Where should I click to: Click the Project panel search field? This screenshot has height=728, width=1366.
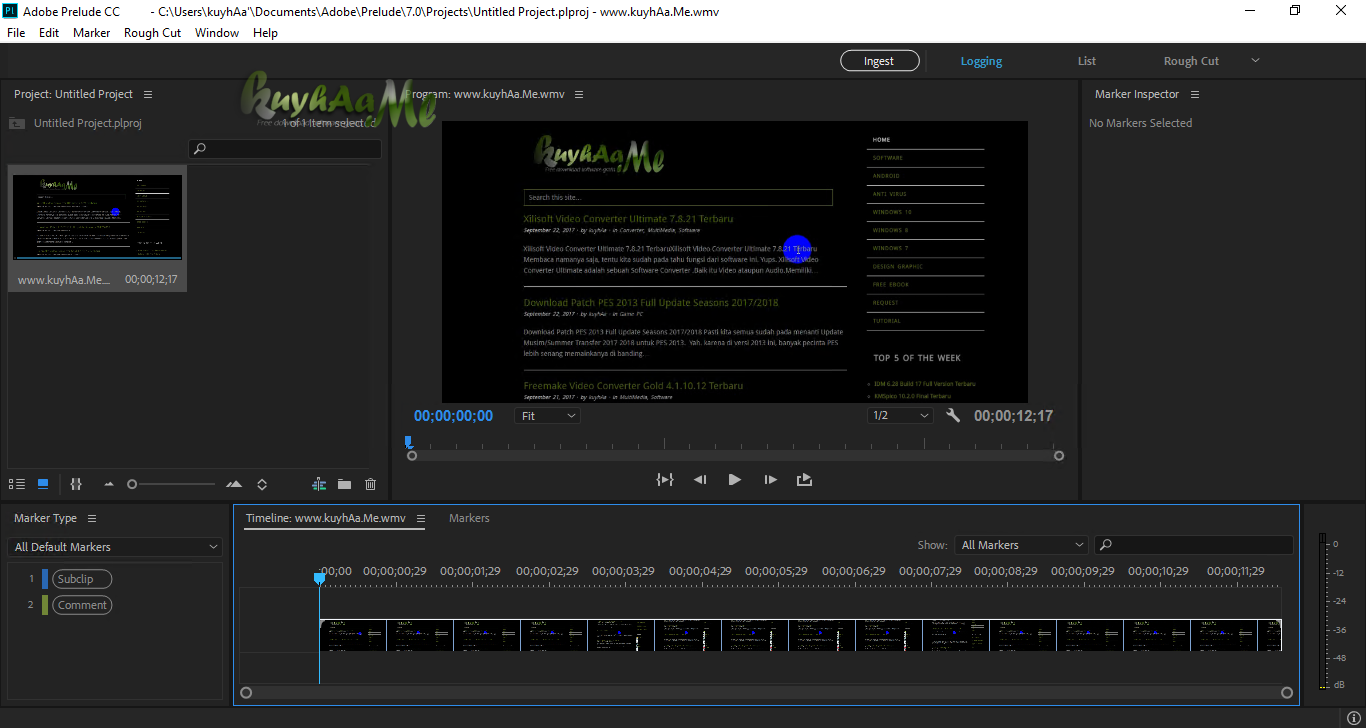coord(285,149)
